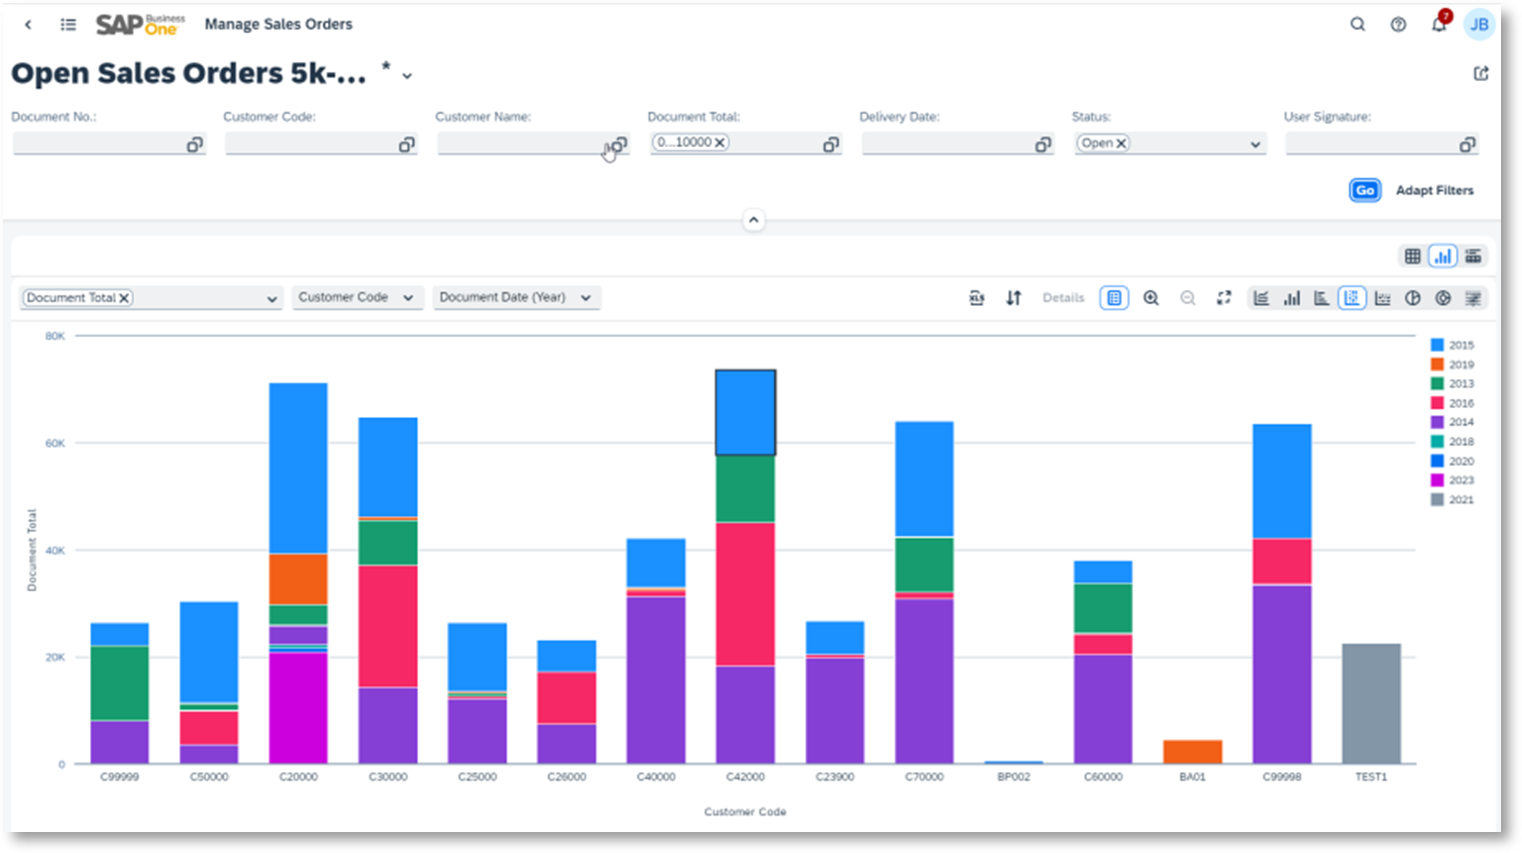
Task: Switch to table view of sales orders
Action: pyautogui.click(x=1413, y=256)
